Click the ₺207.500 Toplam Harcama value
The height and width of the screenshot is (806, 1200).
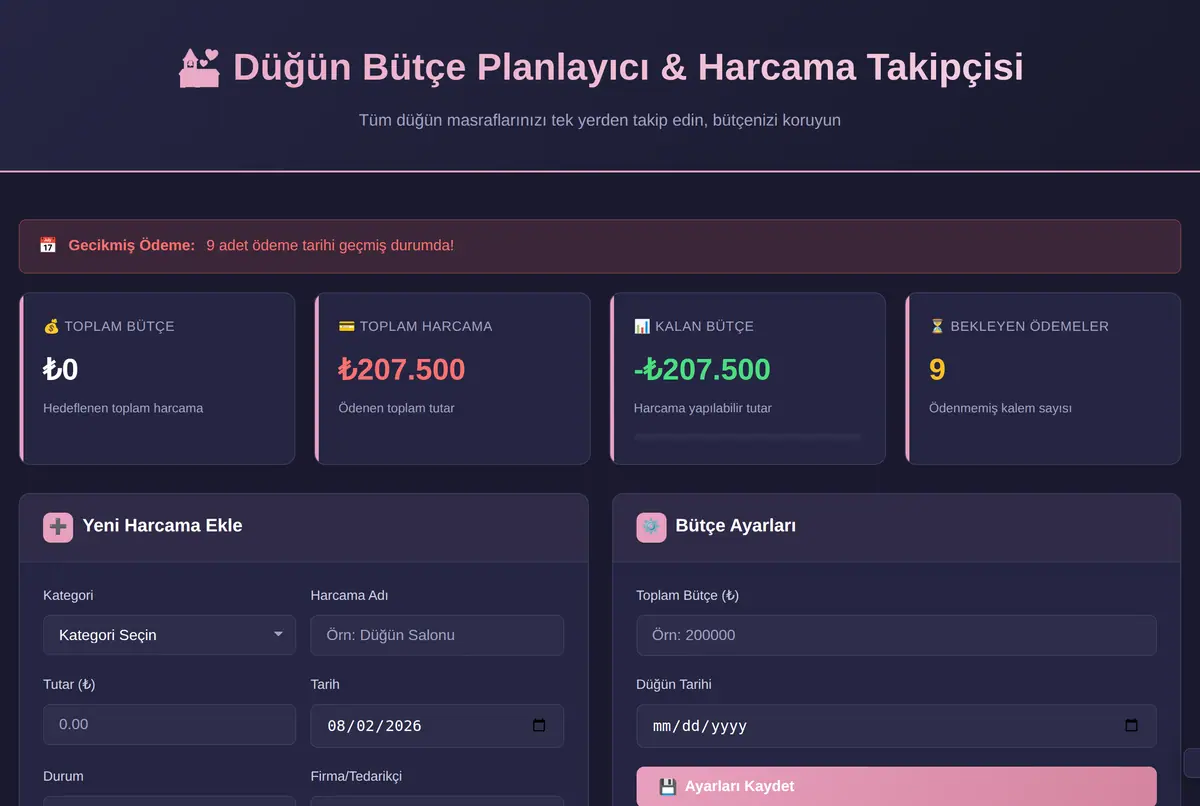pyautogui.click(x=402, y=370)
